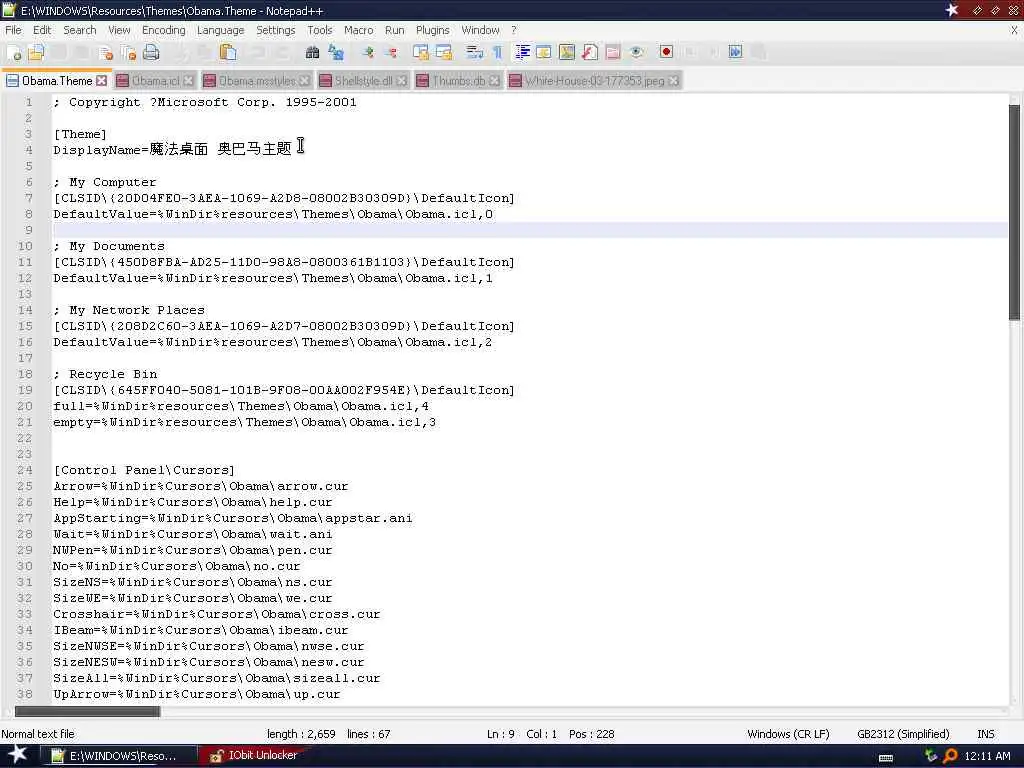Toggle INS insert mode indicator
The image size is (1024, 768).
point(985,734)
